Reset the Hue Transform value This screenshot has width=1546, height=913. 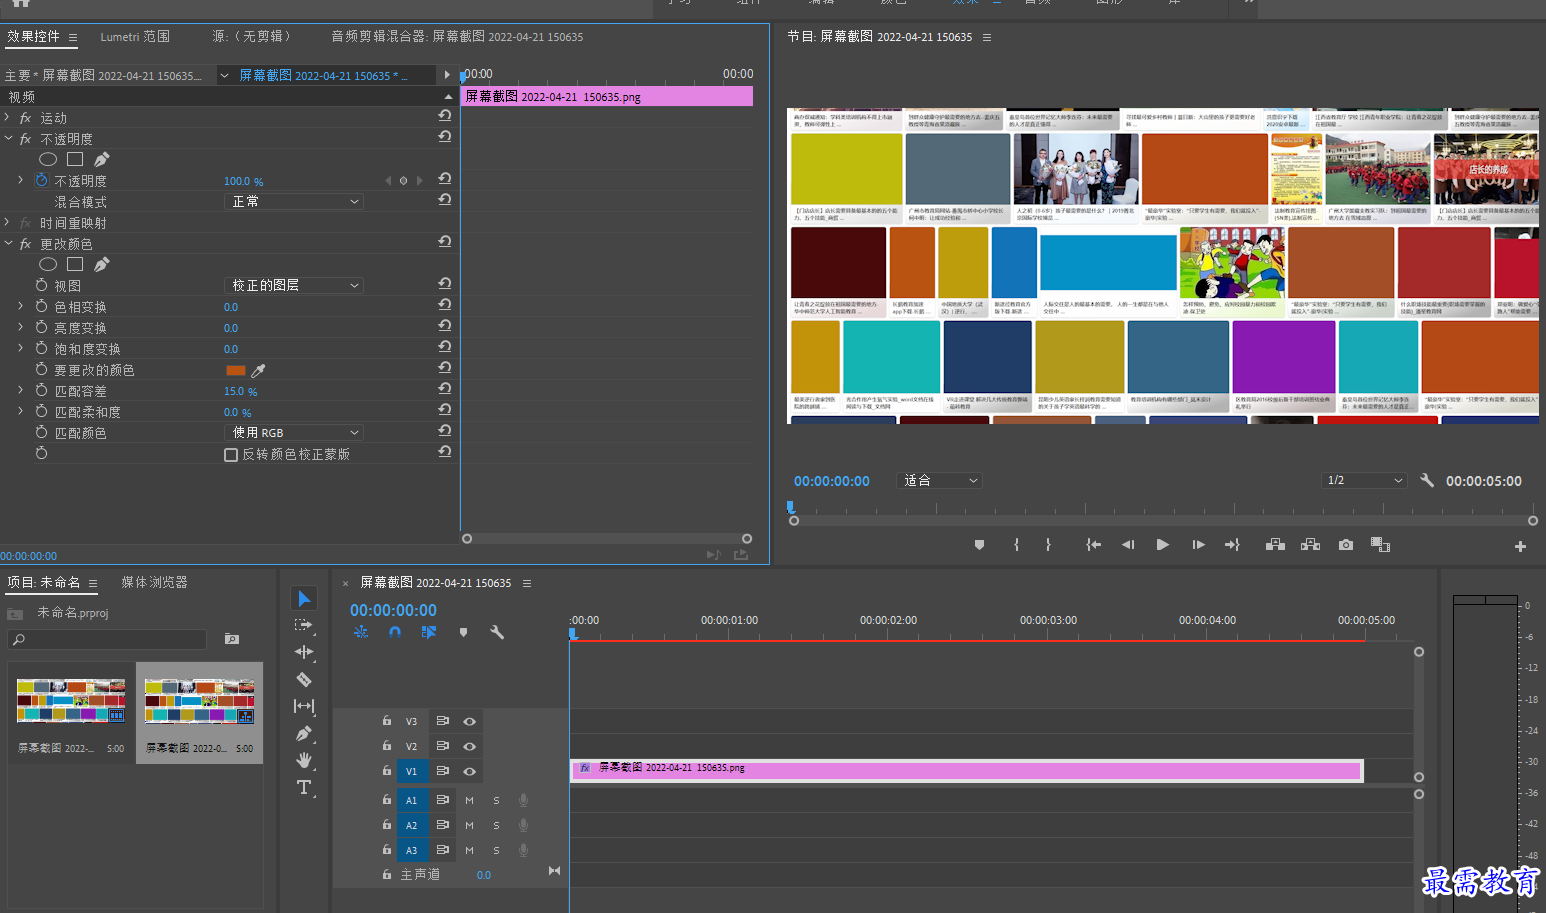[444, 305]
